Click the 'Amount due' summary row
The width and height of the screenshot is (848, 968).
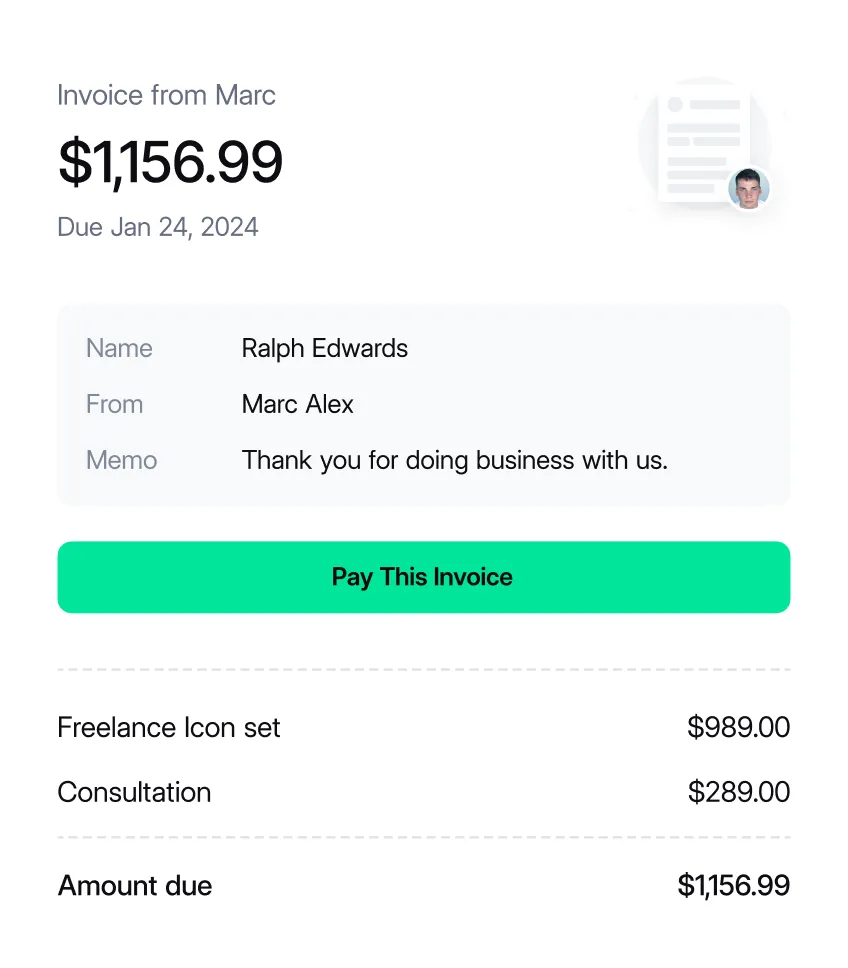point(135,886)
